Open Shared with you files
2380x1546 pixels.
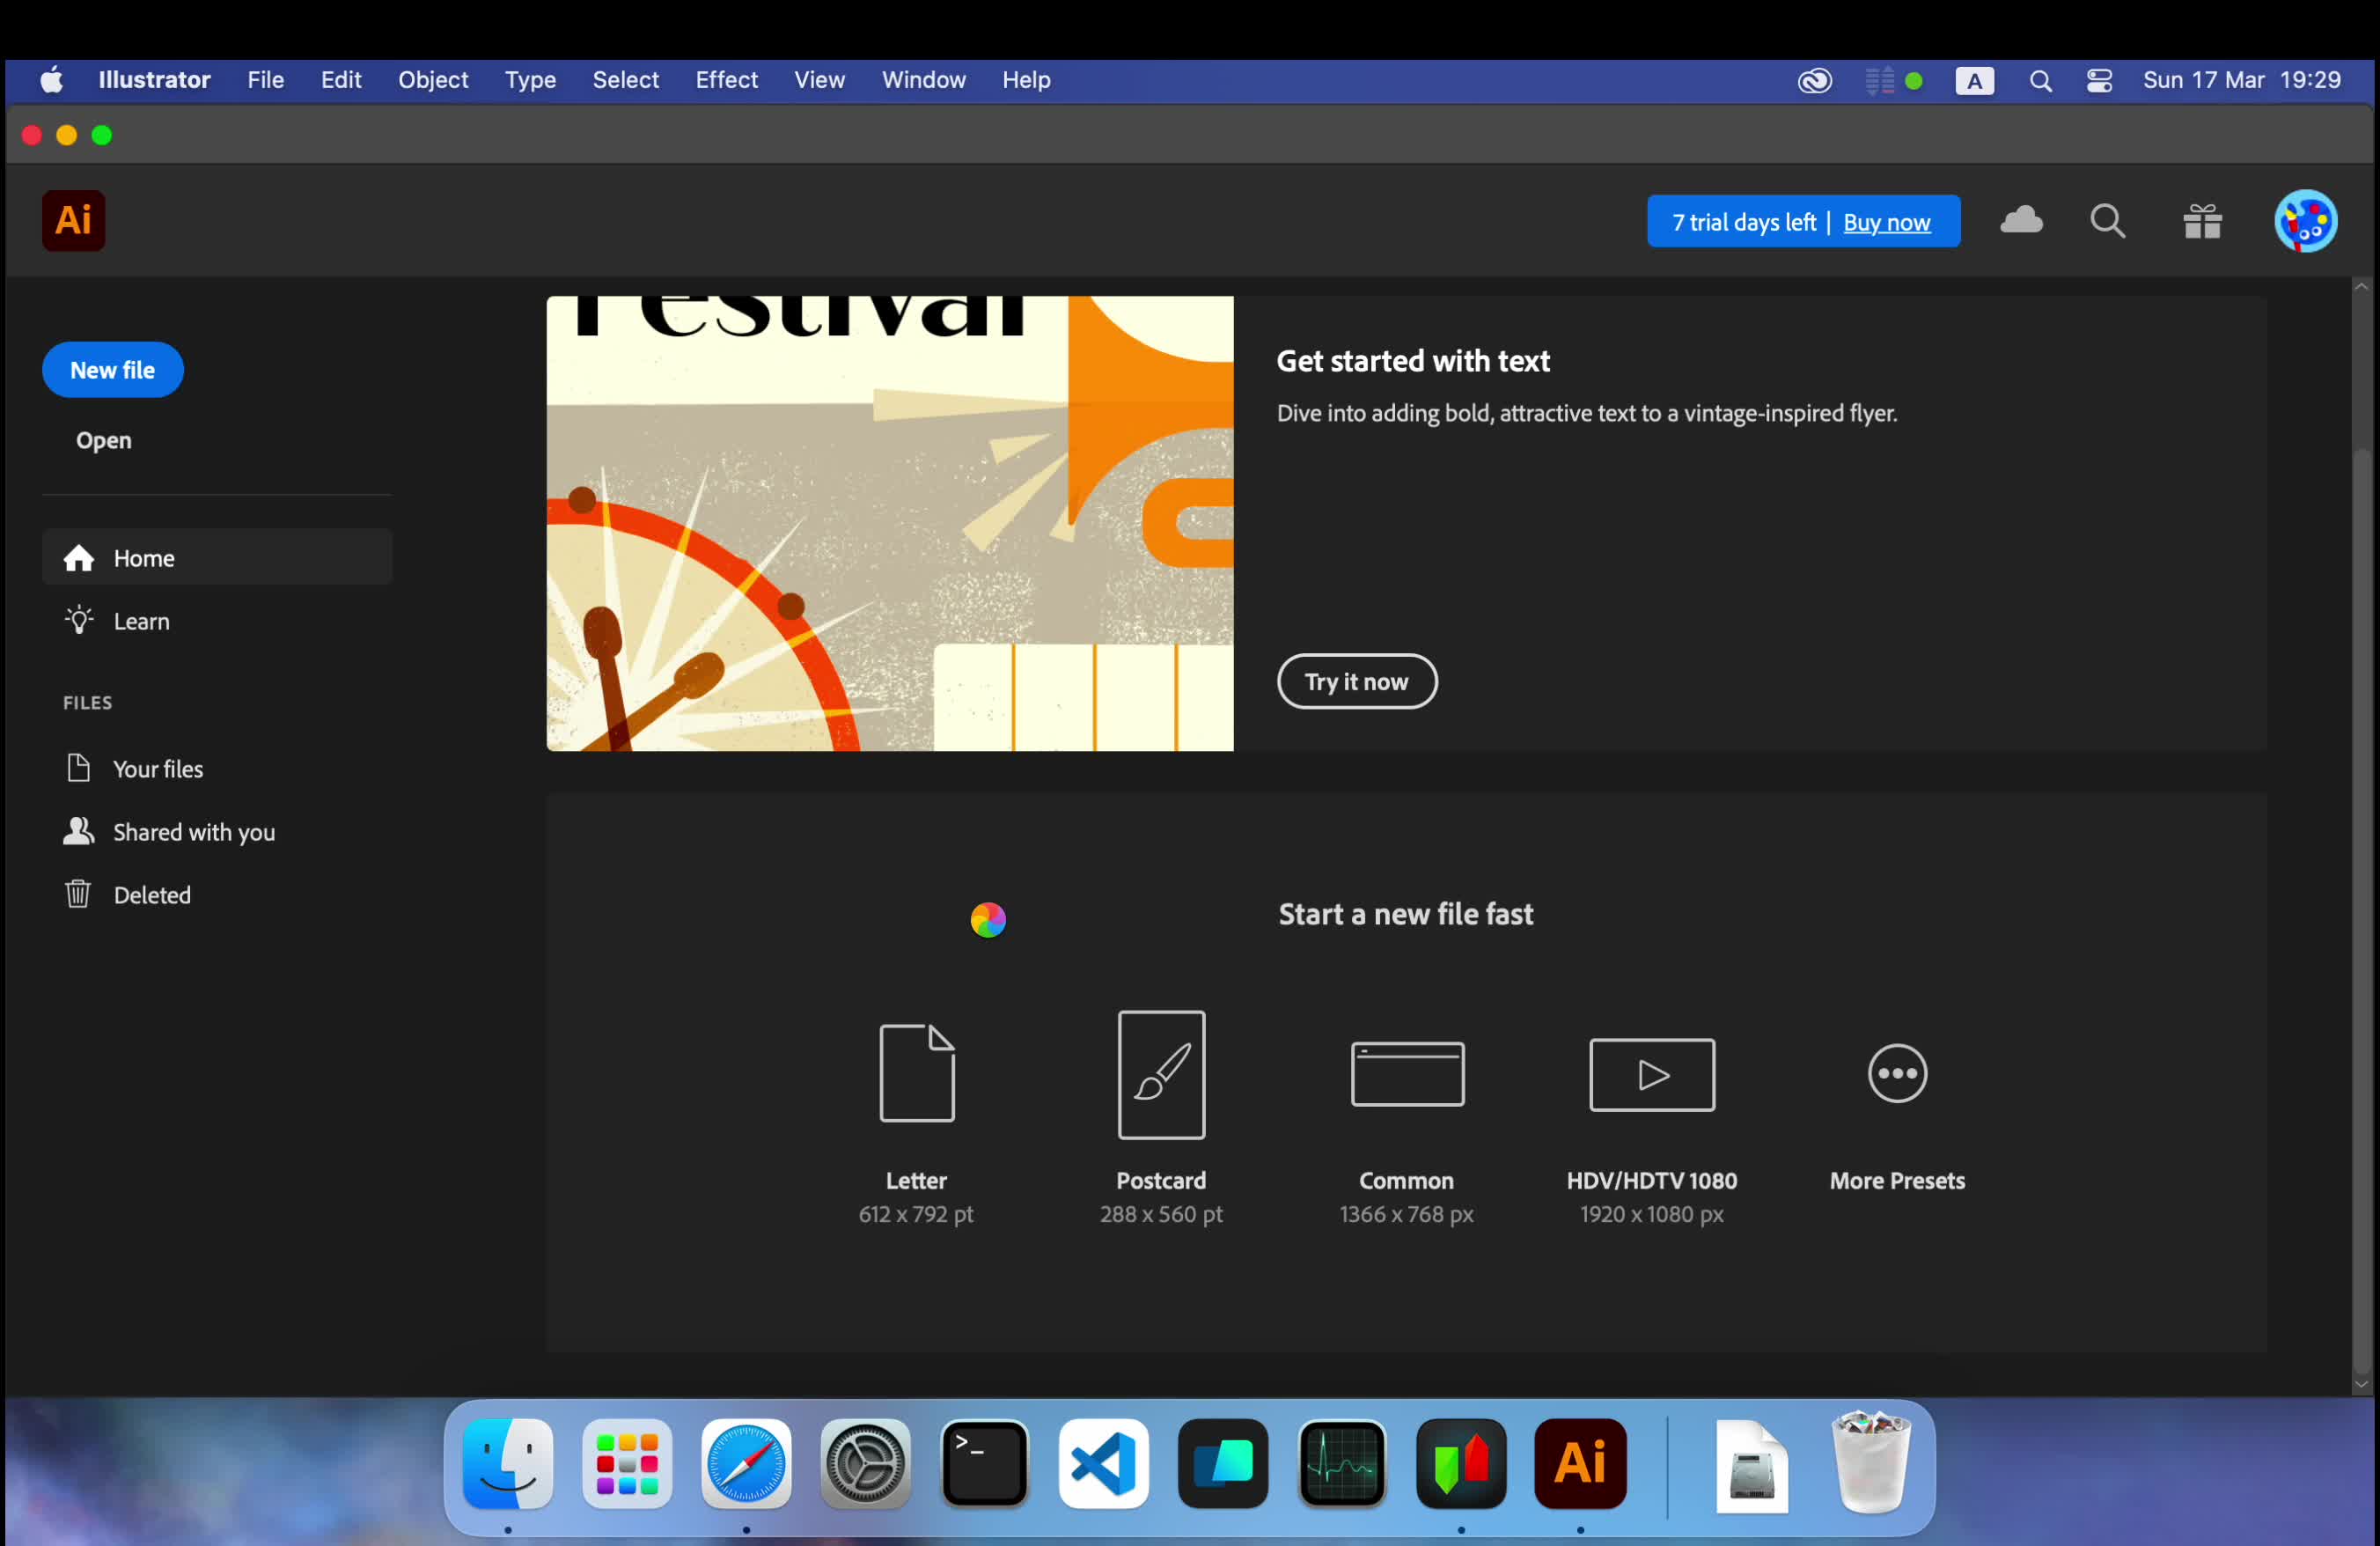click(193, 832)
